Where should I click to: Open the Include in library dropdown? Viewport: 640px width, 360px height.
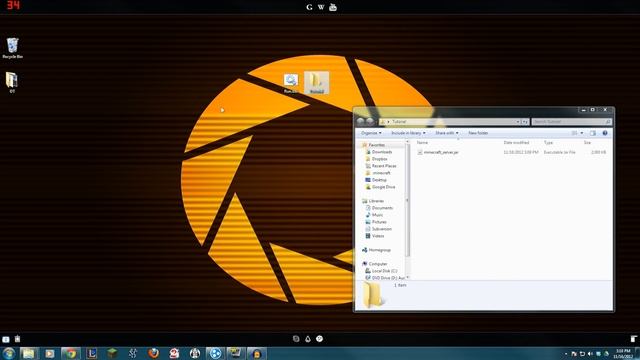pos(408,133)
